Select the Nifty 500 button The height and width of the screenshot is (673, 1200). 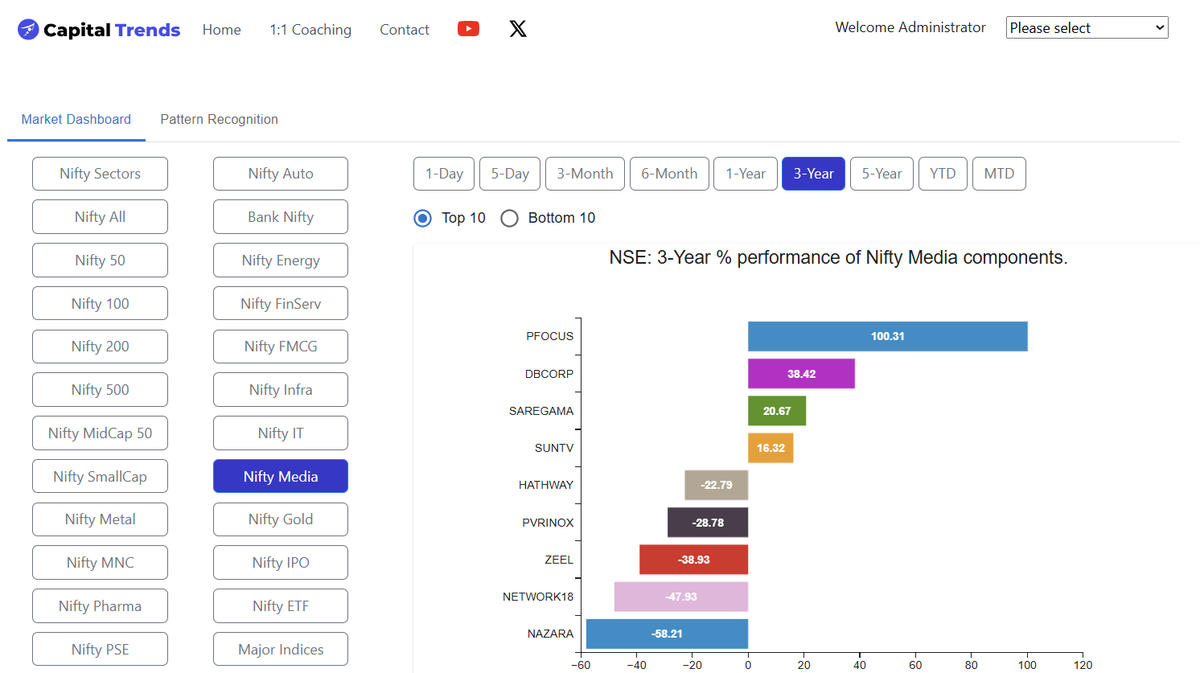pos(100,390)
